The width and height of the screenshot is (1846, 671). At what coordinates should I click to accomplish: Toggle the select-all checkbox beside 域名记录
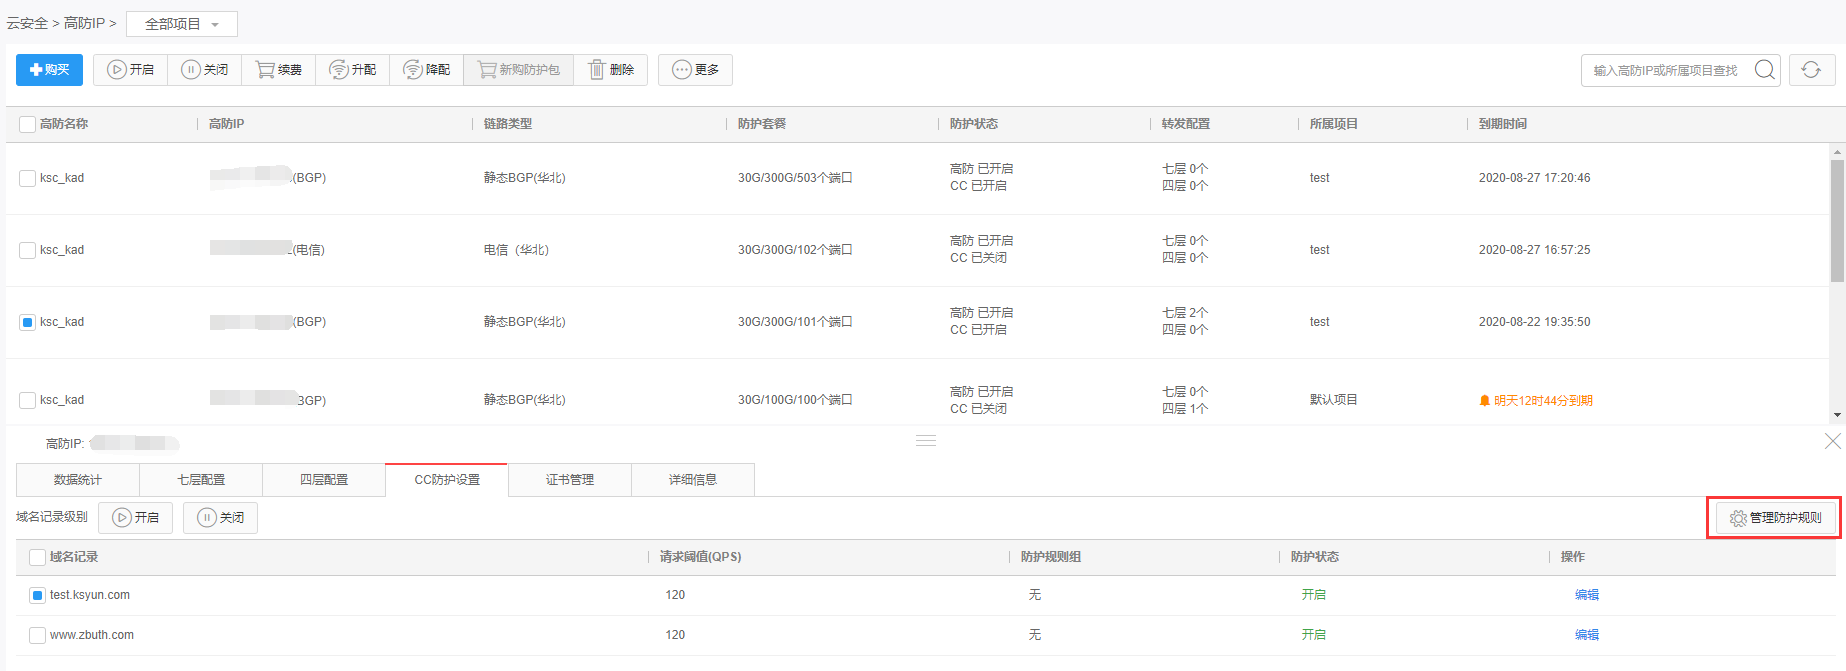point(38,557)
